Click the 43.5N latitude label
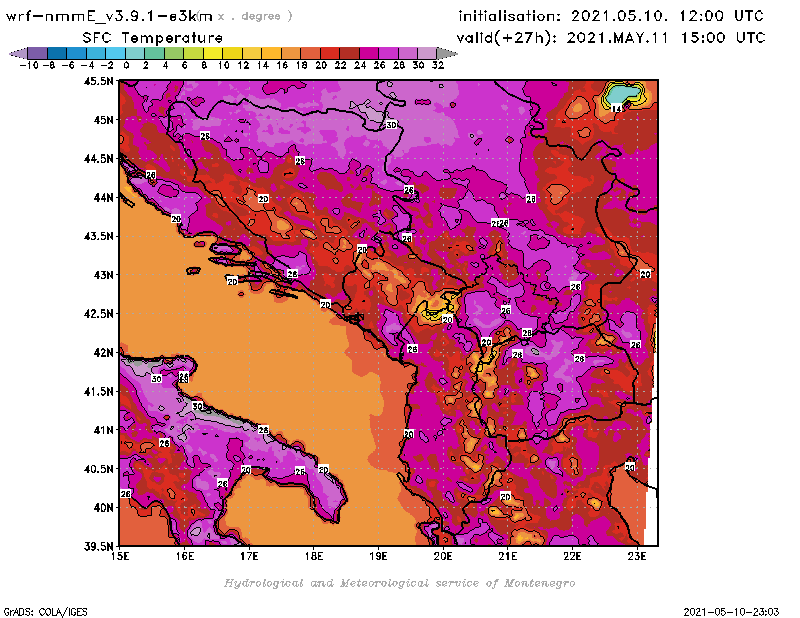The width and height of the screenshot is (800, 618). [99, 236]
